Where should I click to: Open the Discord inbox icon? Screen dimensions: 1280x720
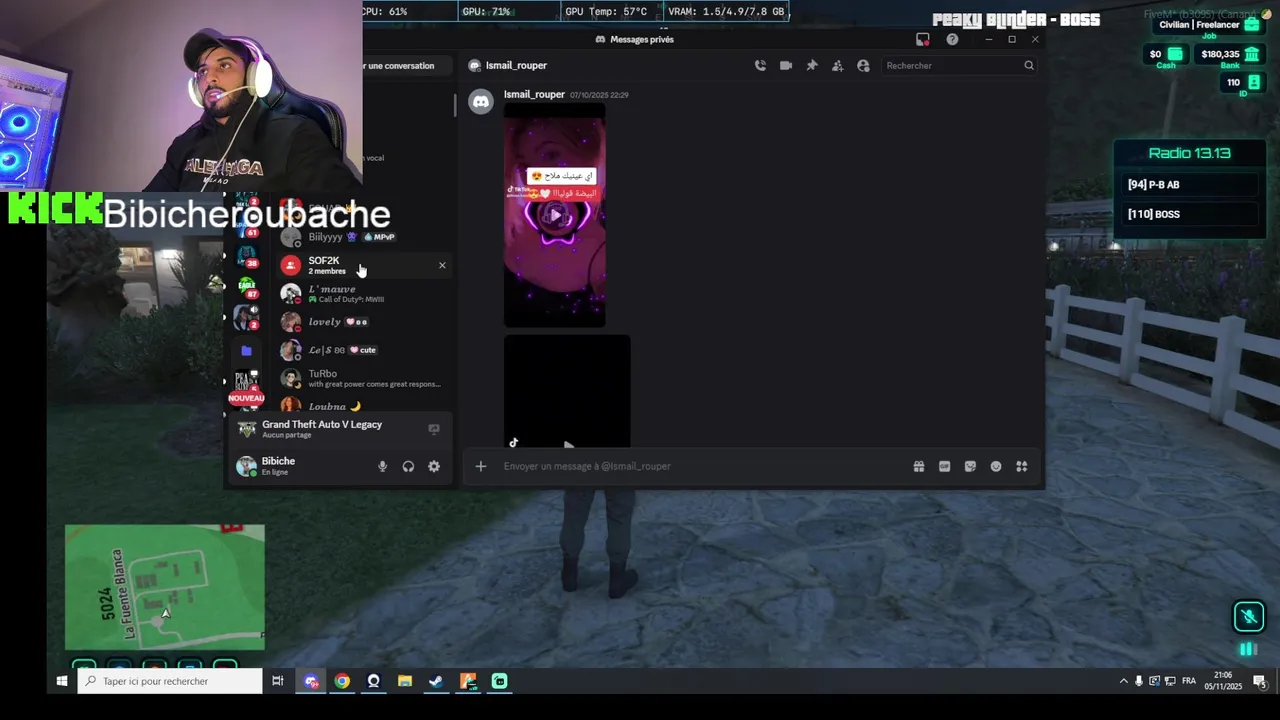click(x=923, y=39)
